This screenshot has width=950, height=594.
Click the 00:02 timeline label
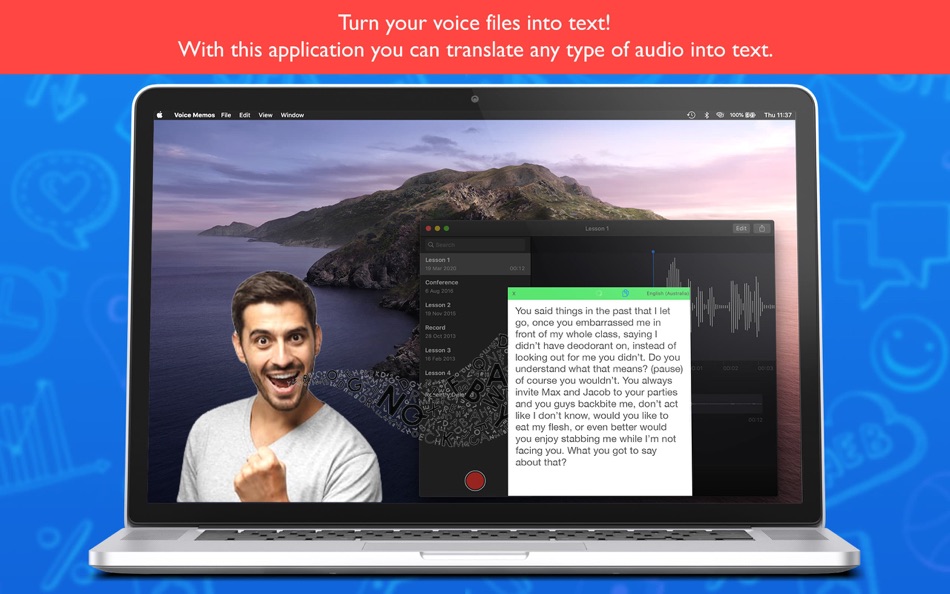(731, 368)
